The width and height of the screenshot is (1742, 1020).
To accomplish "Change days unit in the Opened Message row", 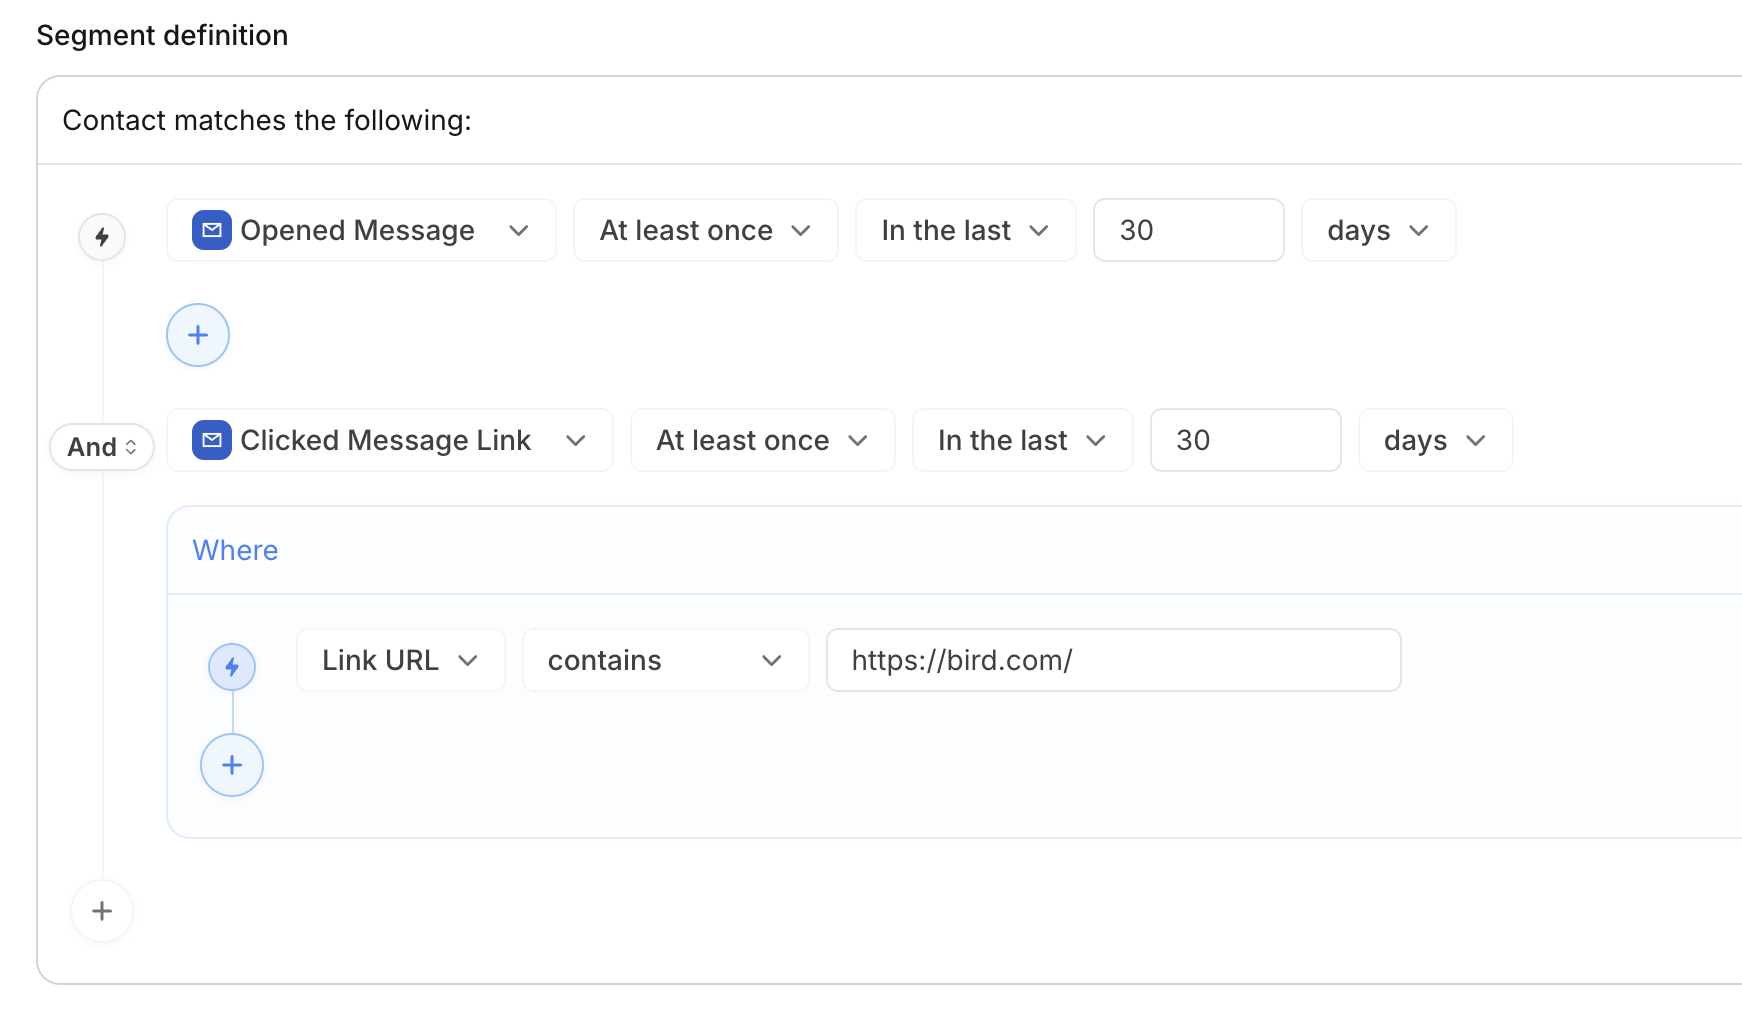I will pos(1378,230).
